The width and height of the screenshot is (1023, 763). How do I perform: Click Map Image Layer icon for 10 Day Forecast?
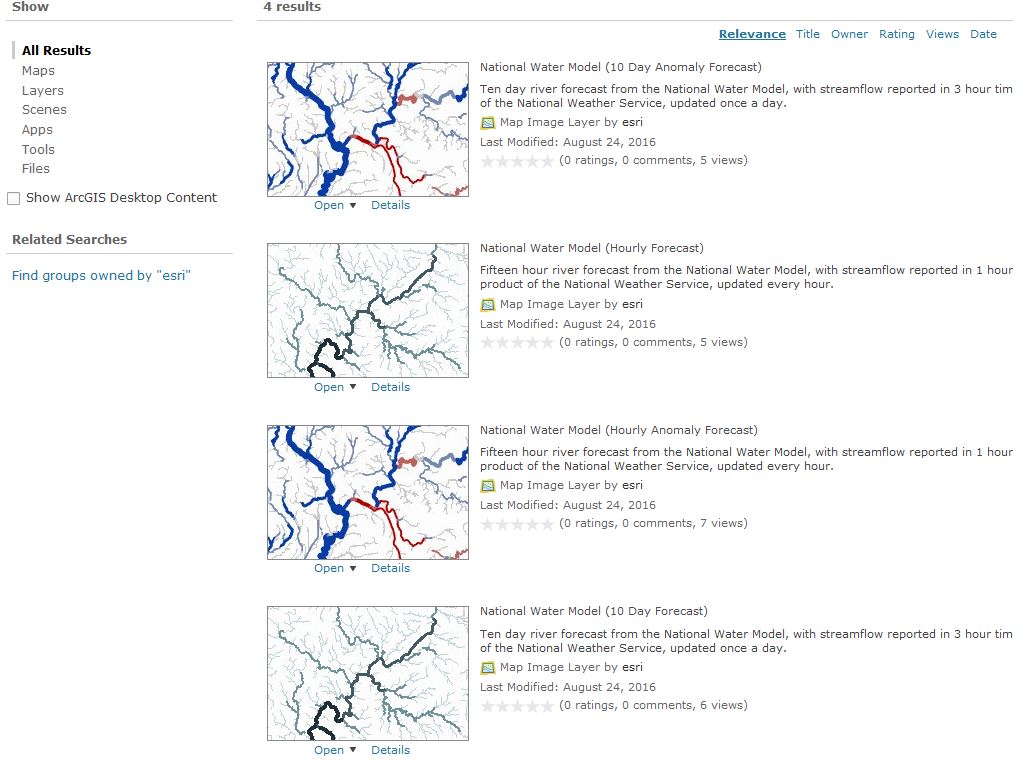click(488, 668)
